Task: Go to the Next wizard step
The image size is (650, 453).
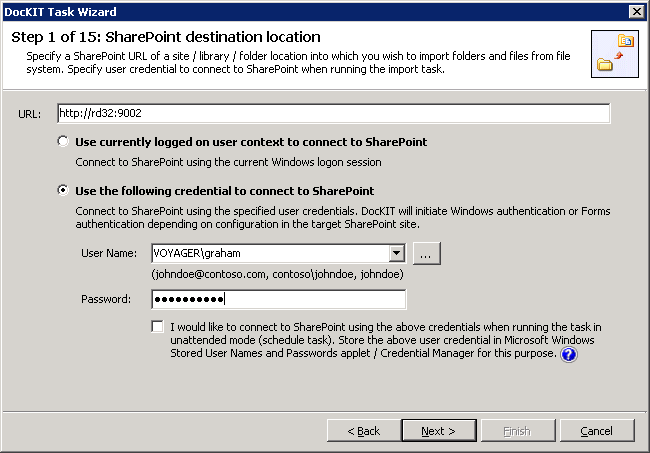Action: tap(438, 430)
